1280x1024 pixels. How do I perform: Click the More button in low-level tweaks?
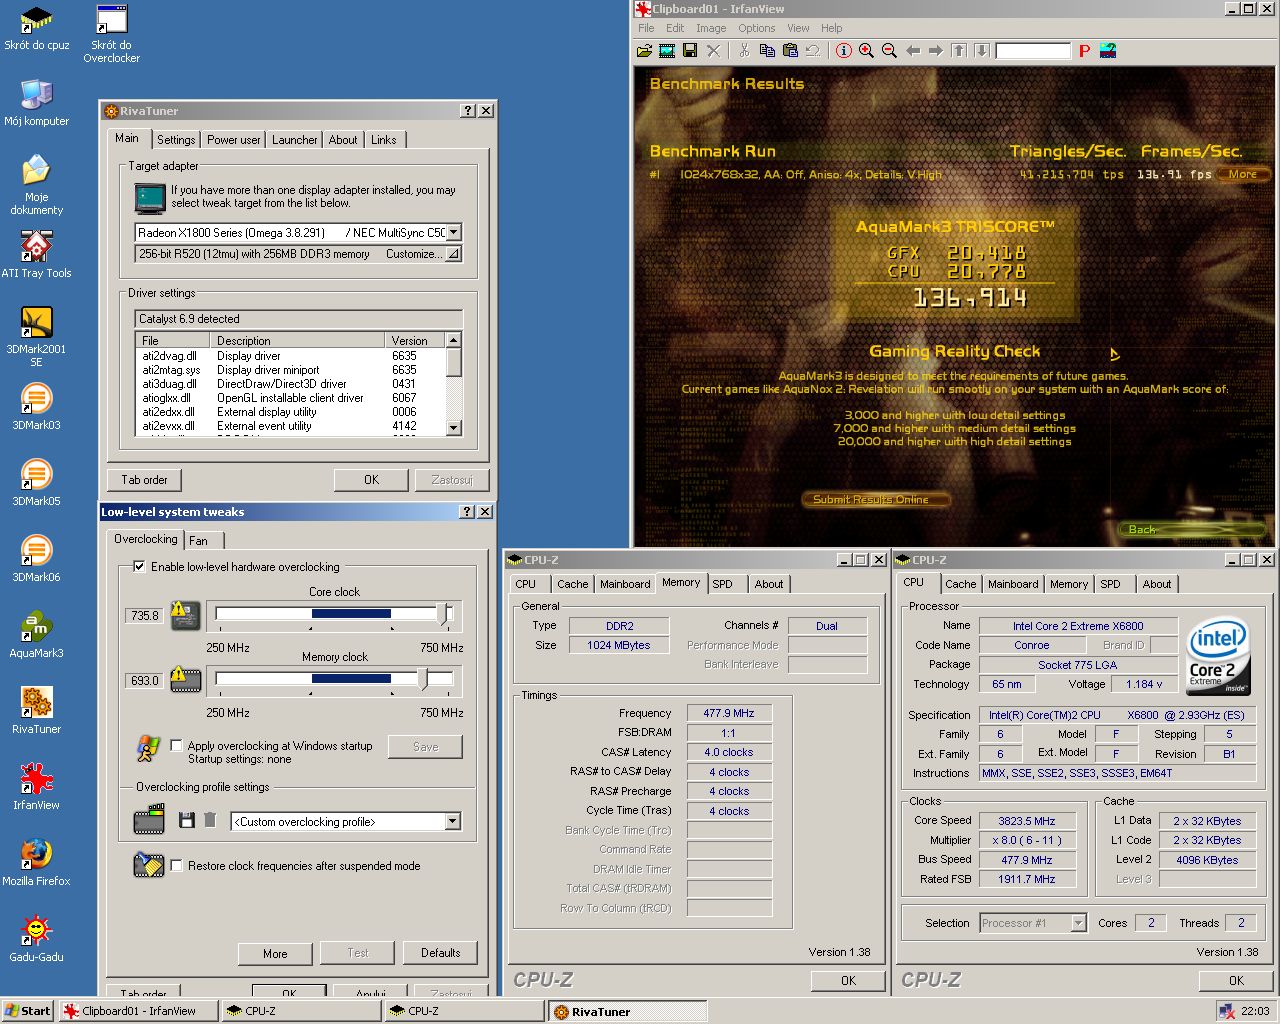[x=275, y=953]
